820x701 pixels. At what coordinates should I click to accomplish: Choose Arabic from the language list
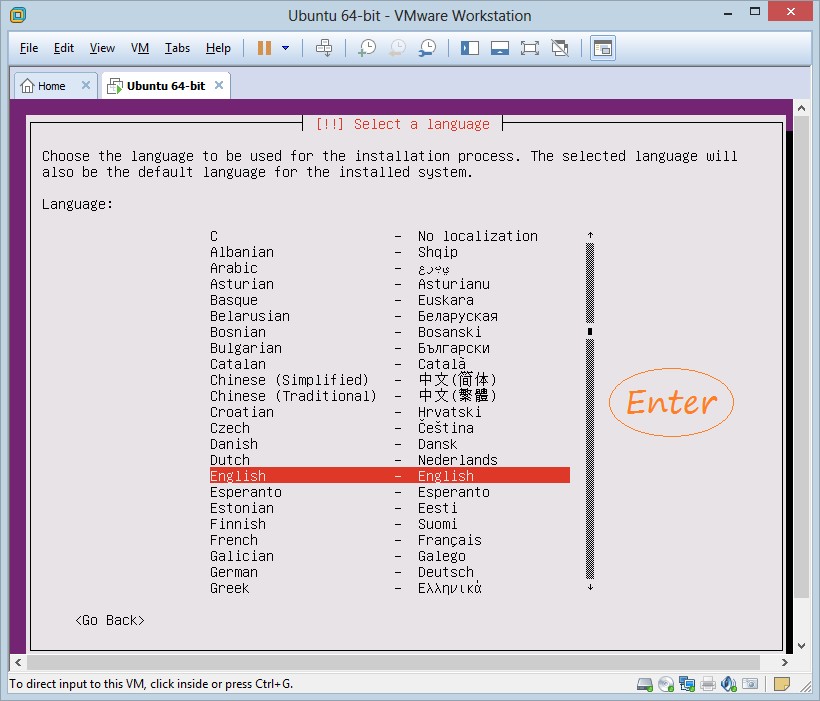[390, 268]
